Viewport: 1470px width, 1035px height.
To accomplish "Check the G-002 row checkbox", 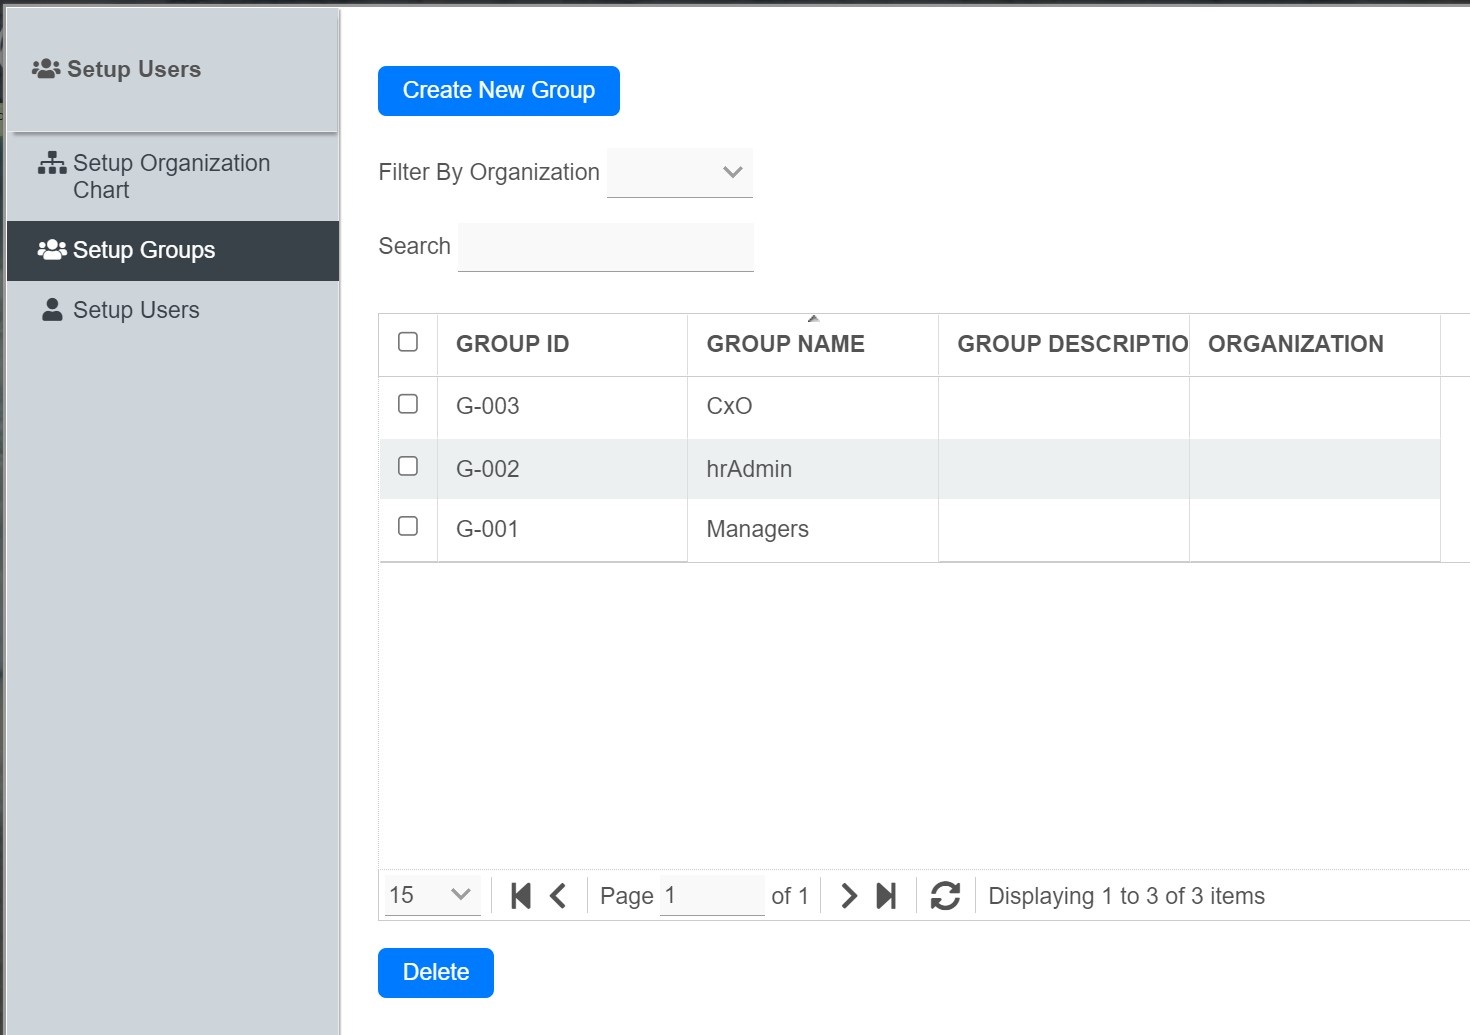I will (x=408, y=466).
